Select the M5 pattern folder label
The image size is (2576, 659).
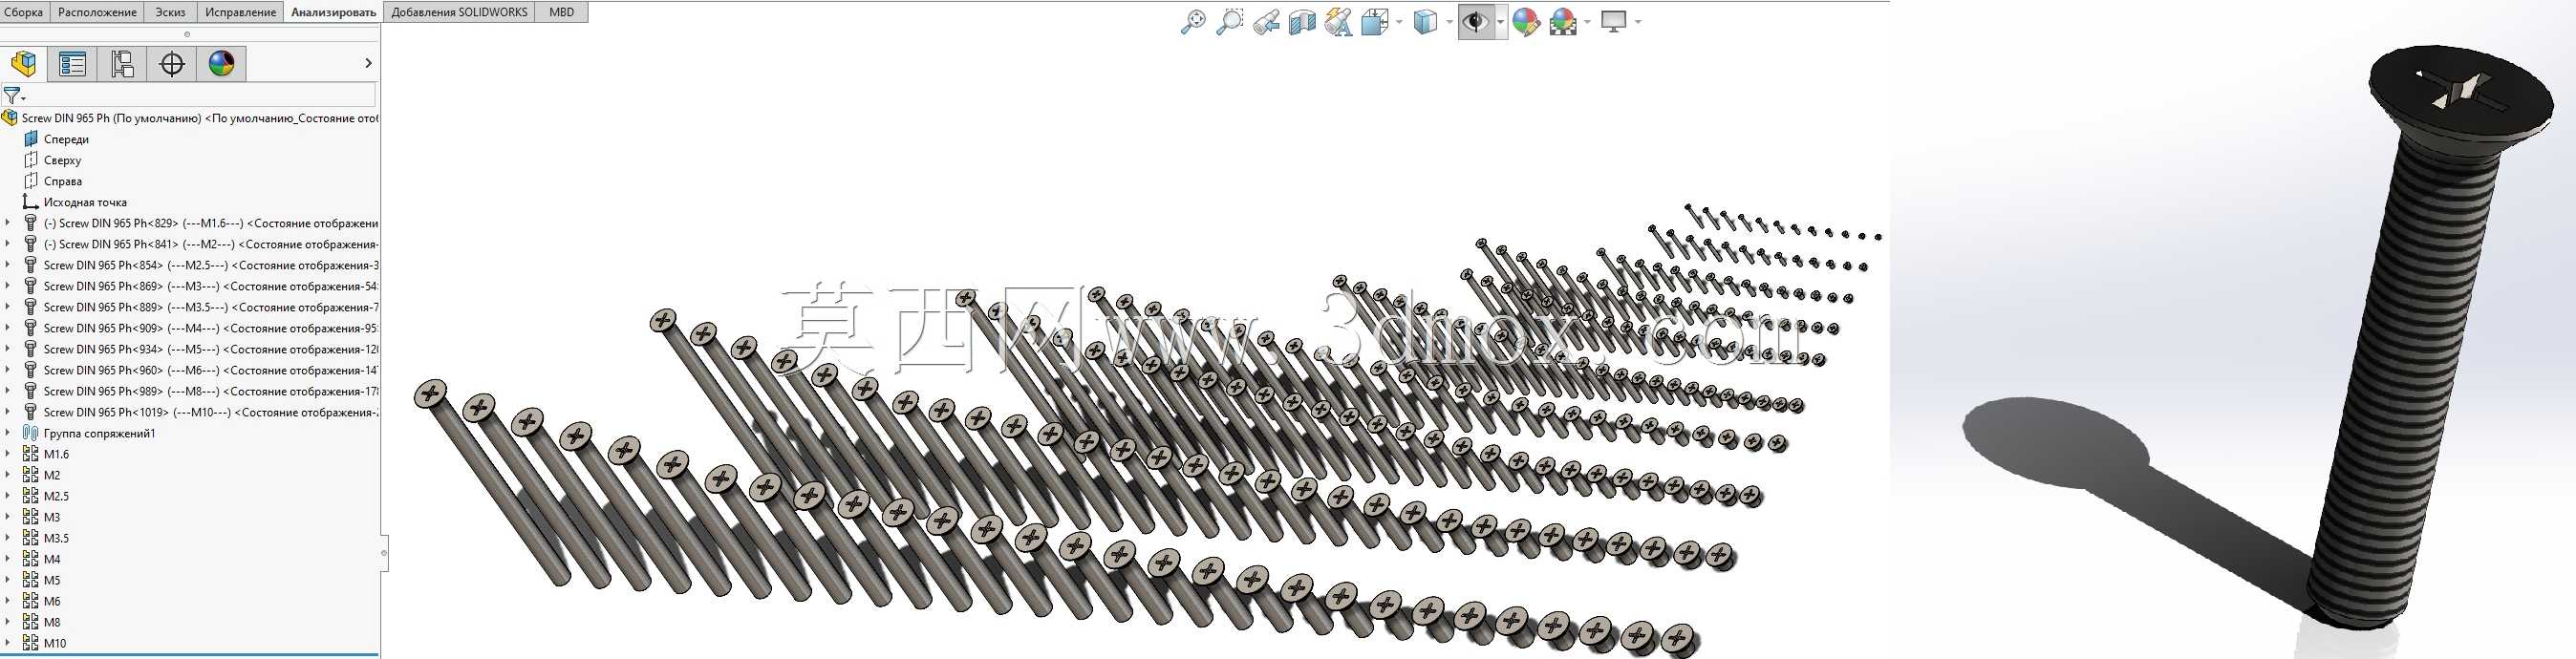pos(52,580)
